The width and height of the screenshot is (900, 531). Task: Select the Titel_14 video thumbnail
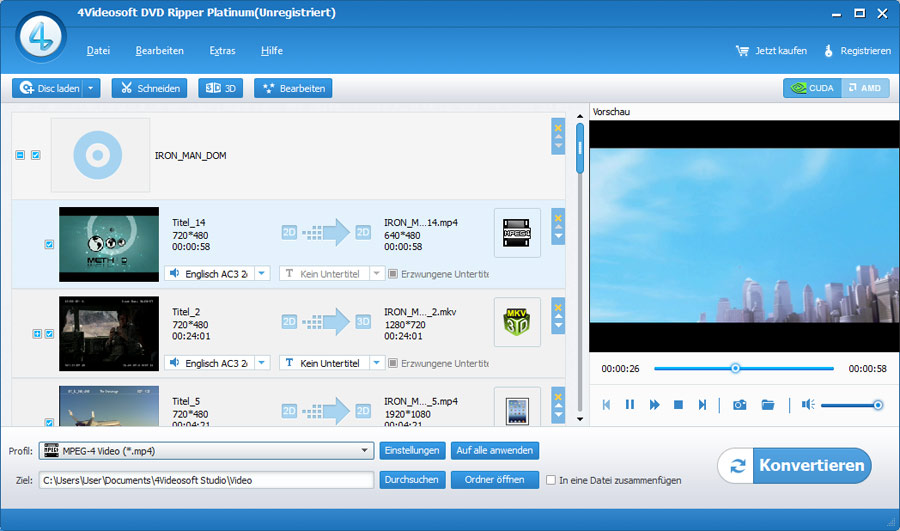coord(109,244)
